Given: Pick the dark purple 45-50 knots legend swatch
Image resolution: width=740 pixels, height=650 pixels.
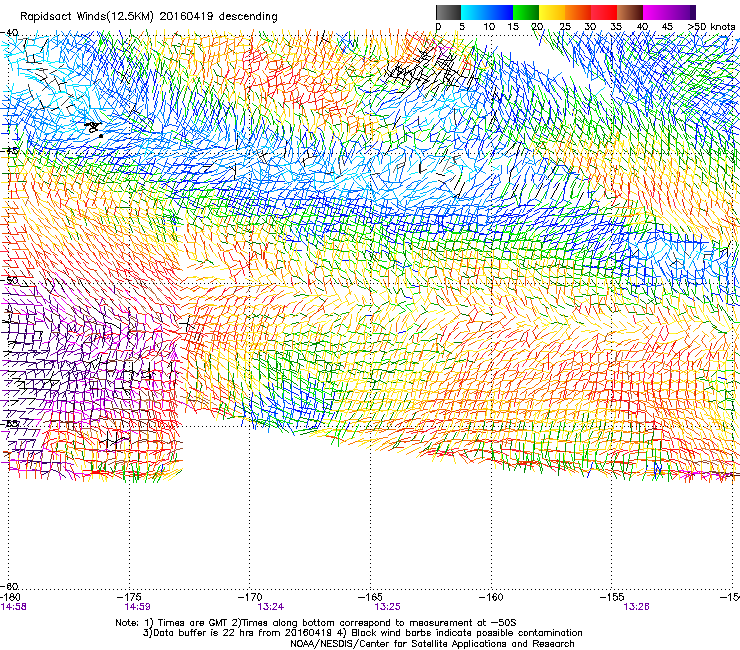Looking at the screenshot, I should (682, 12).
